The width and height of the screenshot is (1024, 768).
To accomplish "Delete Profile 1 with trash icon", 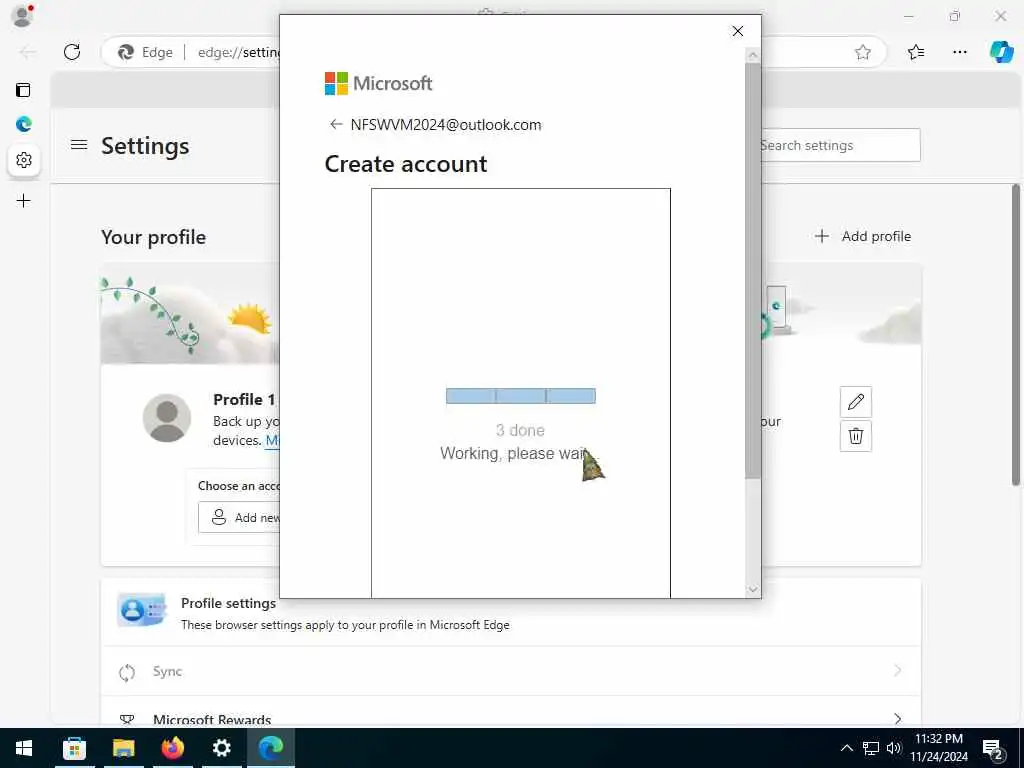I will (x=856, y=436).
